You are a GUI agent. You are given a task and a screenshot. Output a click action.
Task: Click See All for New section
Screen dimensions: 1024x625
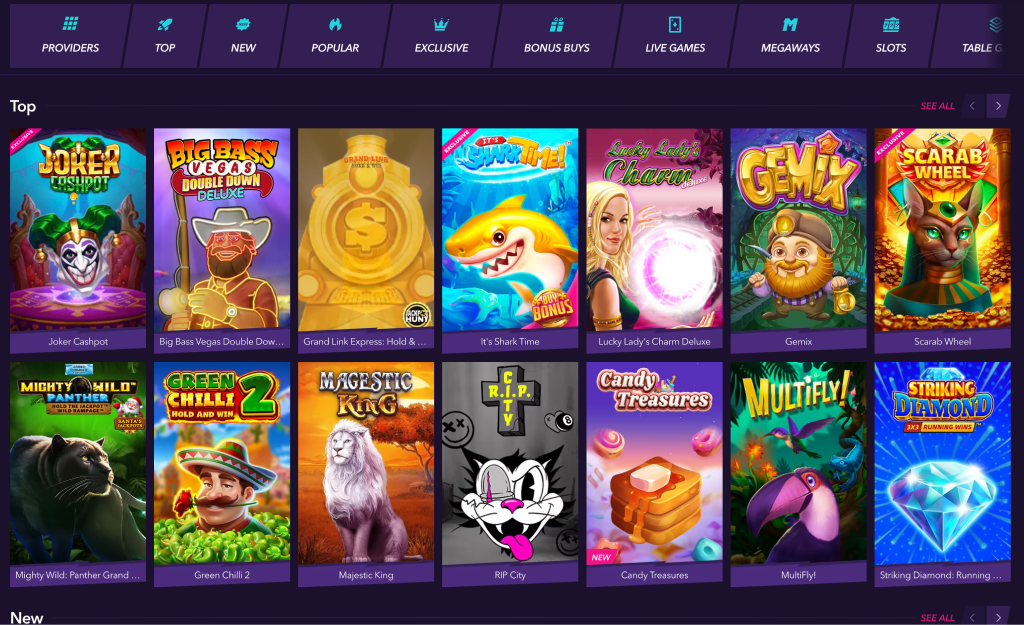point(937,618)
